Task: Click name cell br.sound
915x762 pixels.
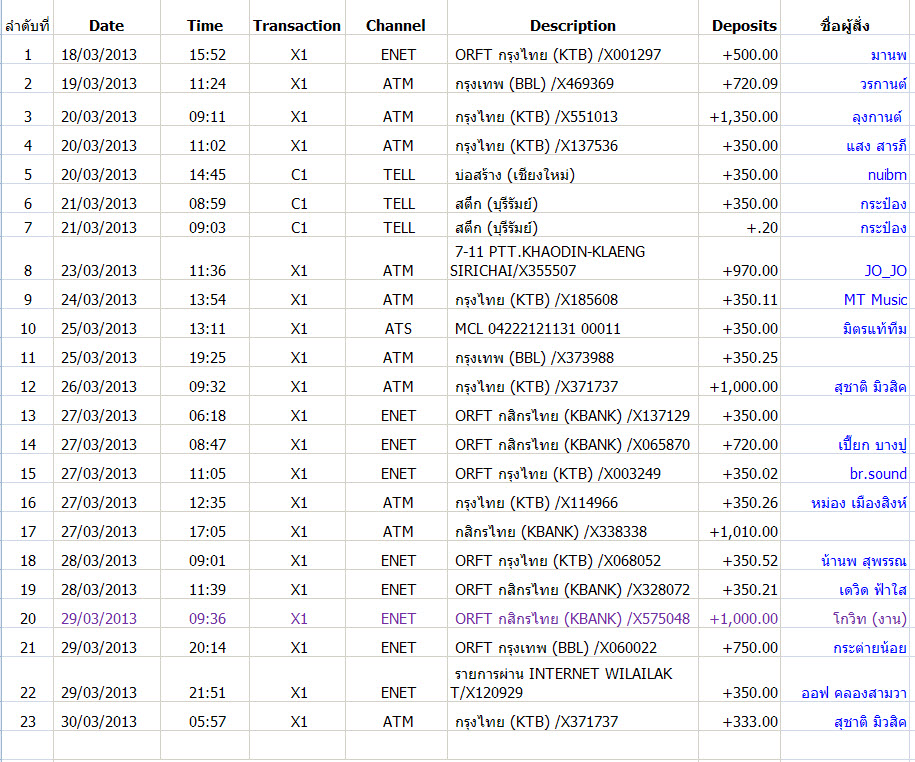Action: click(878, 474)
